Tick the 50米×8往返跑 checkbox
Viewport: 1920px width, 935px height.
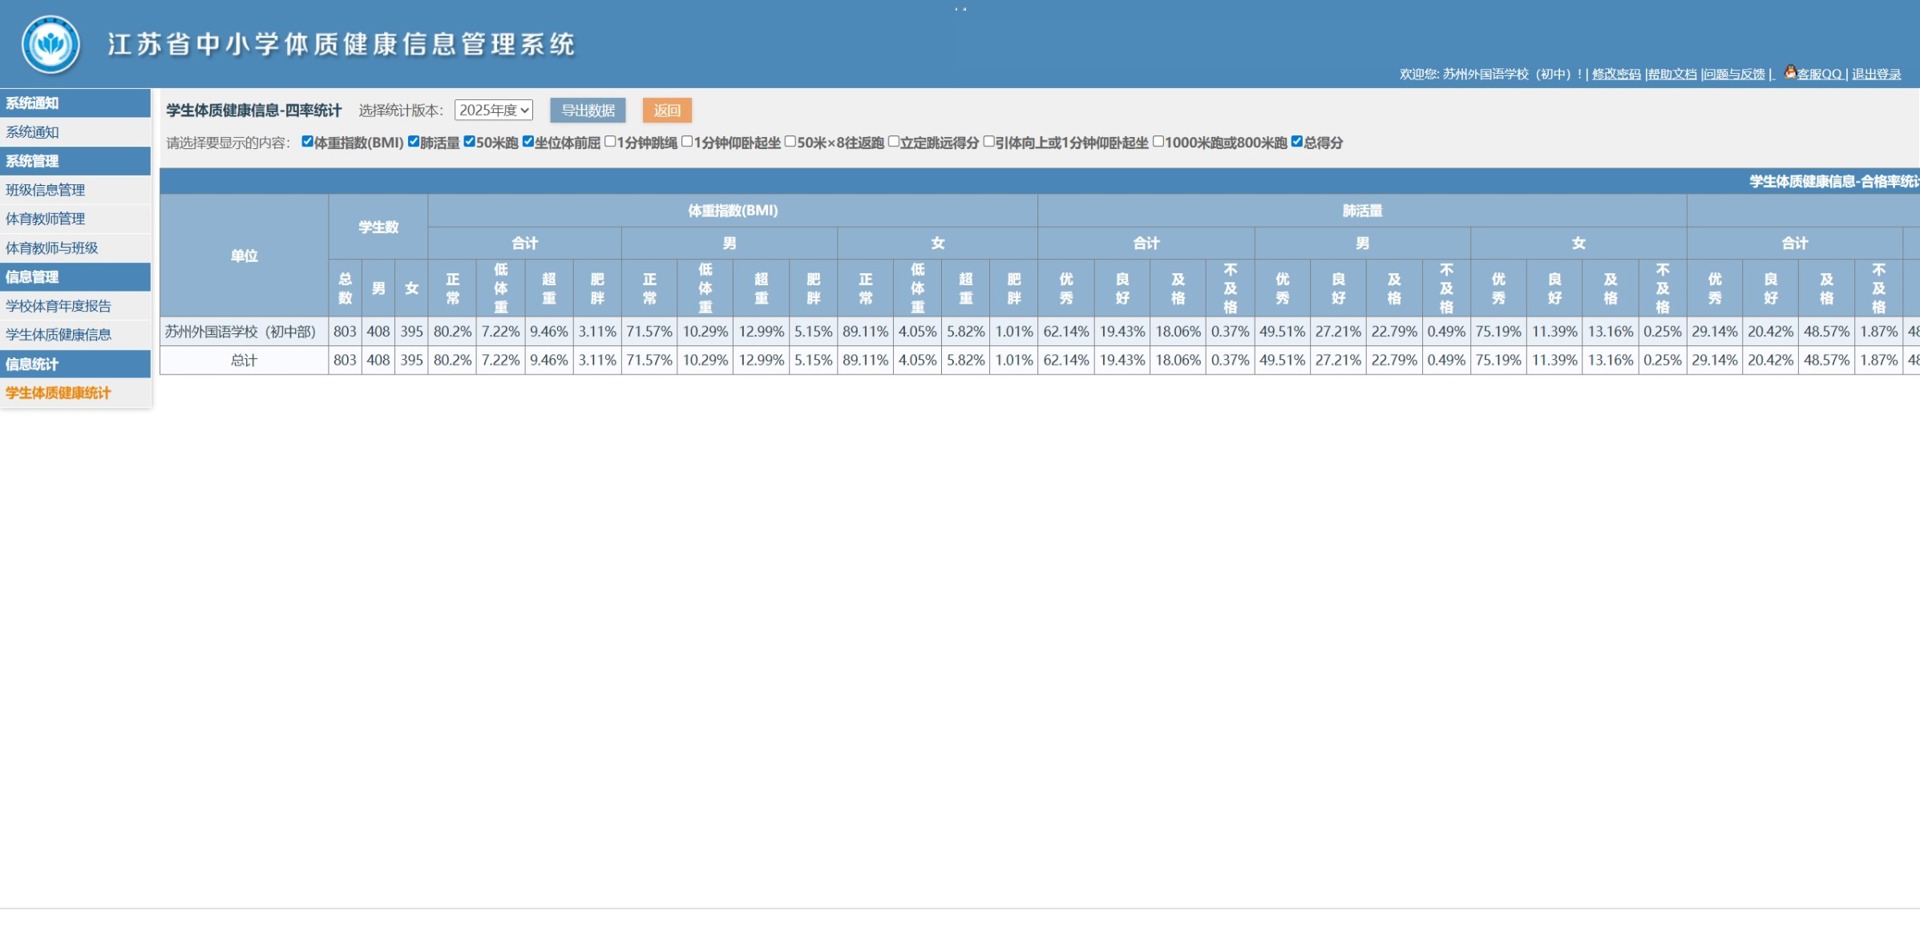tap(790, 142)
